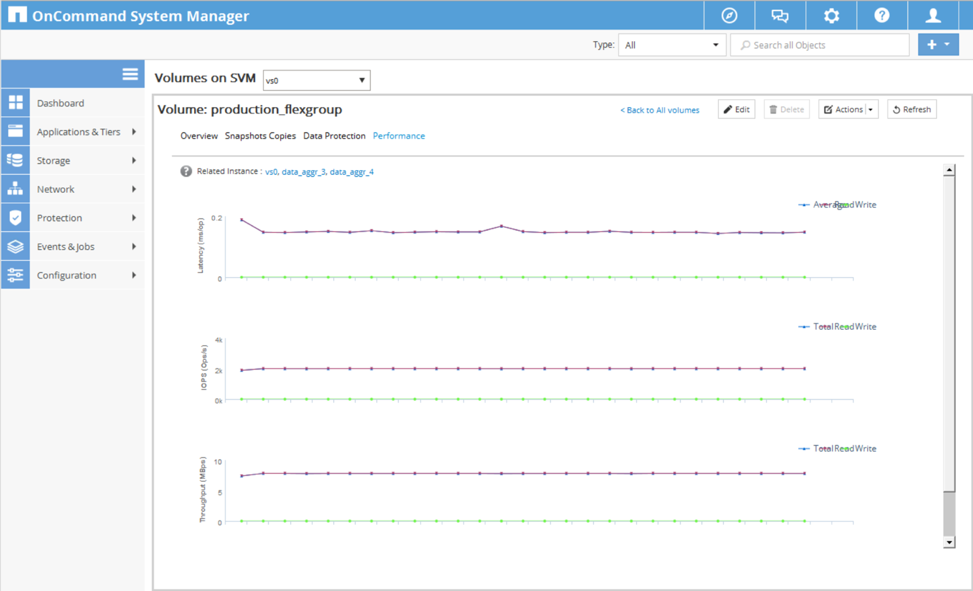Switch to the Snapshots Copies tab

click(260, 135)
